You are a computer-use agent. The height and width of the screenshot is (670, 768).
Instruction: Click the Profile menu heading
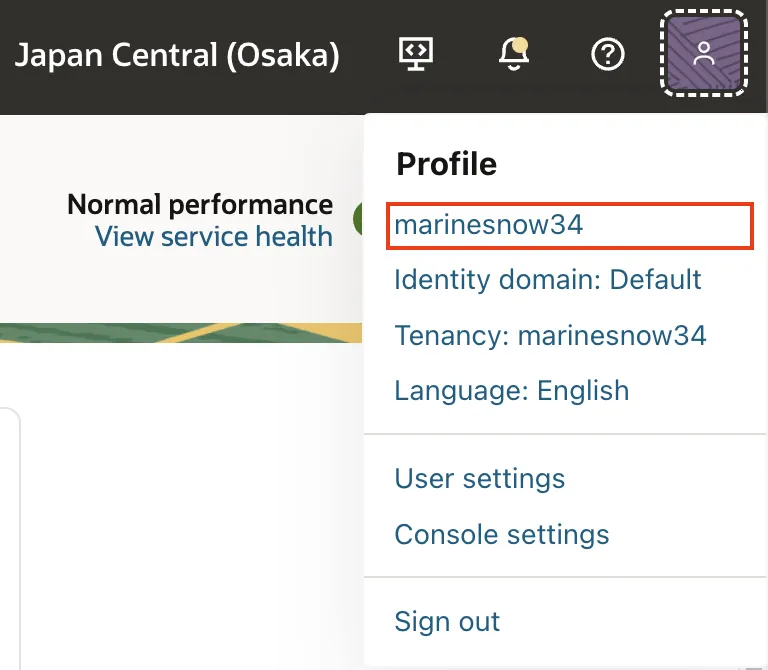446,163
